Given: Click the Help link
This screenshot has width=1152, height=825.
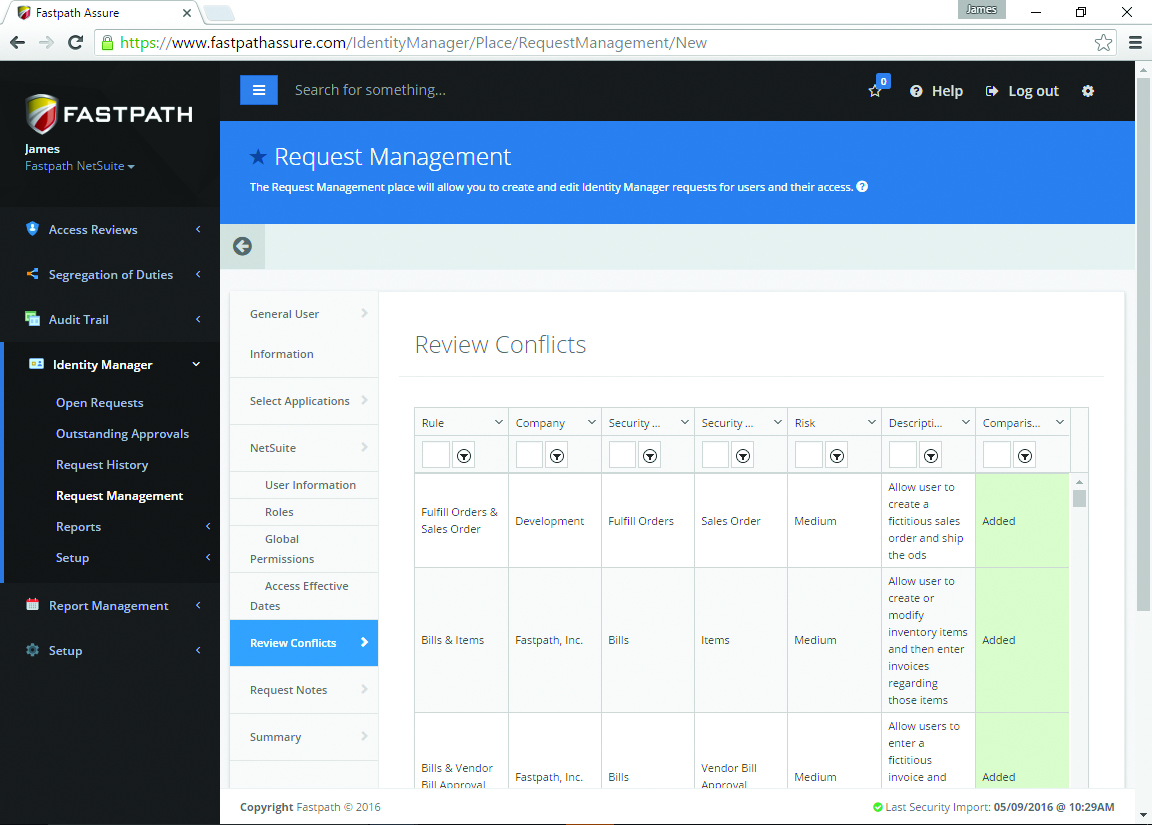Looking at the screenshot, I should [x=937, y=91].
